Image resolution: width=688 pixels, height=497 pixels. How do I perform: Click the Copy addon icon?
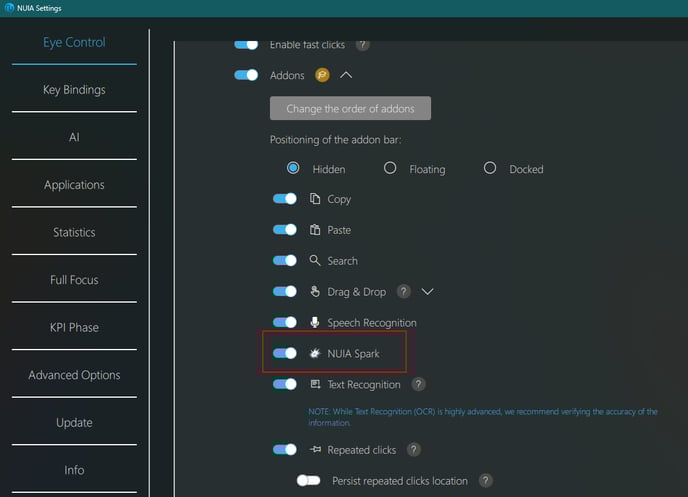pos(315,199)
